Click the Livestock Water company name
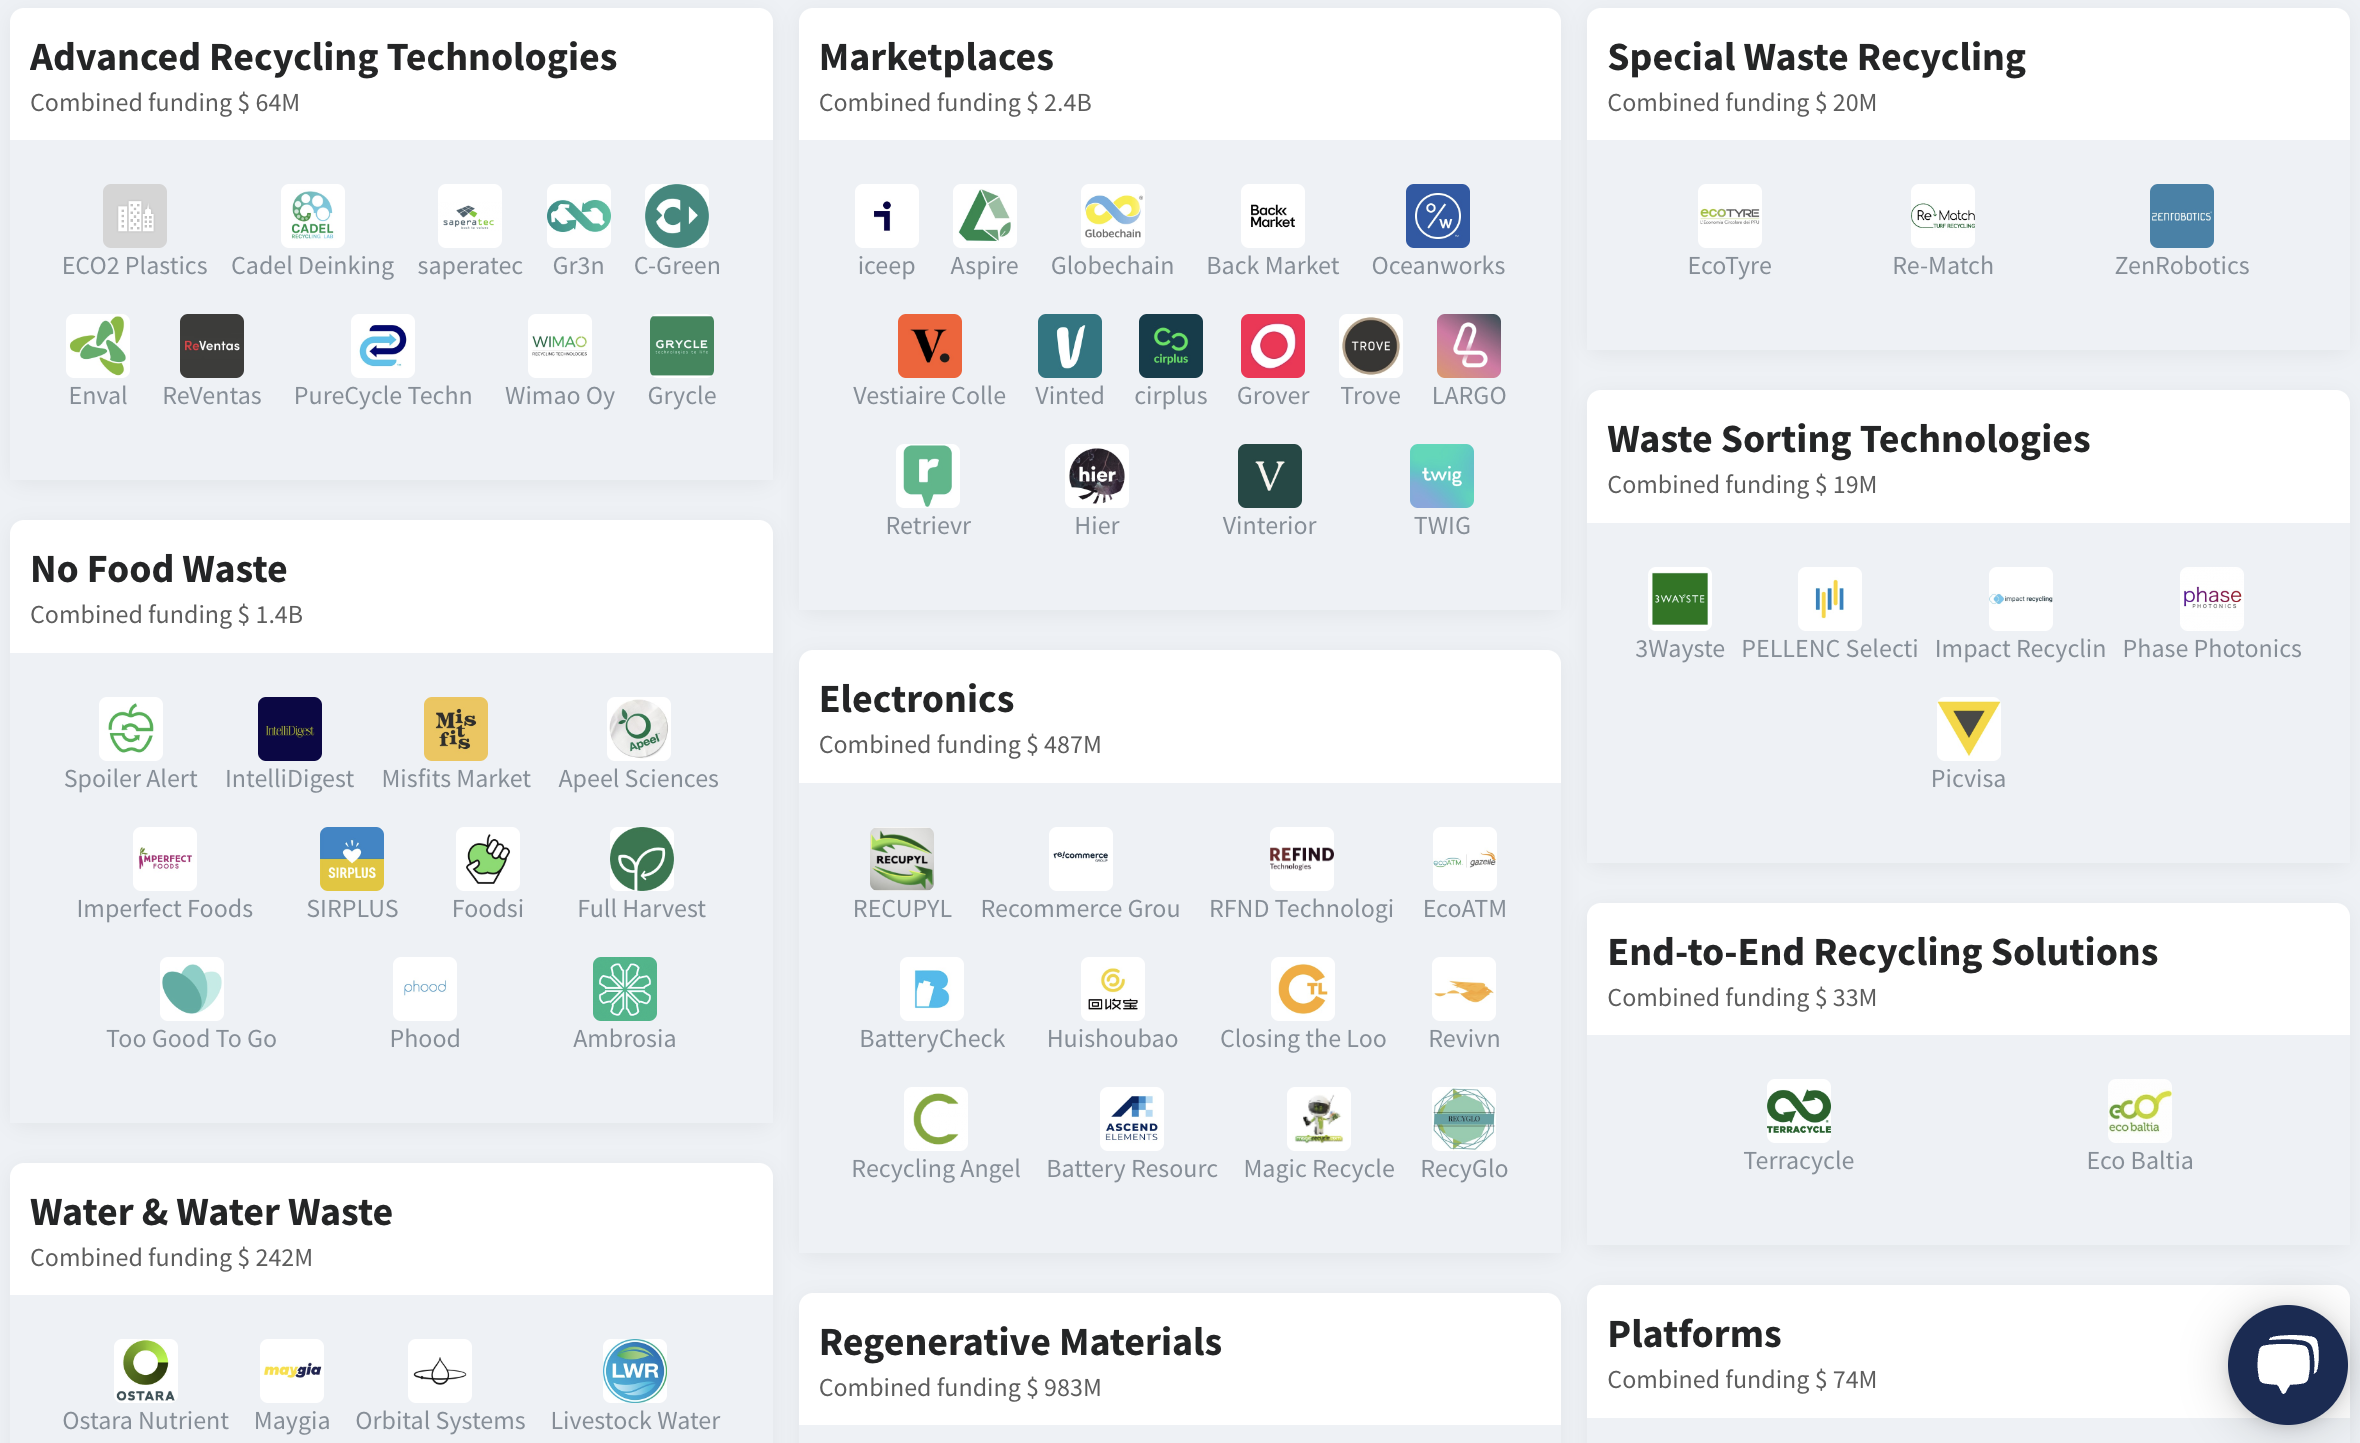Image resolution: width=2360 pixels, height=1443 pixels. [636, 1421]
